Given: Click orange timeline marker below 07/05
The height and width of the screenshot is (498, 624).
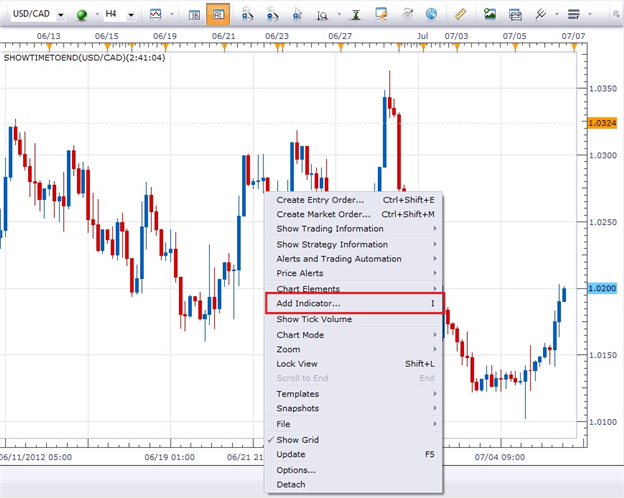Looking at the screenshot, I should point(515,47).
